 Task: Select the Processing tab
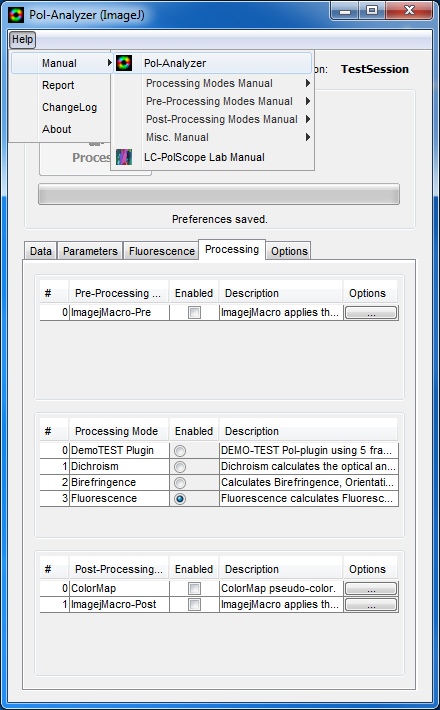pos(232,249)
